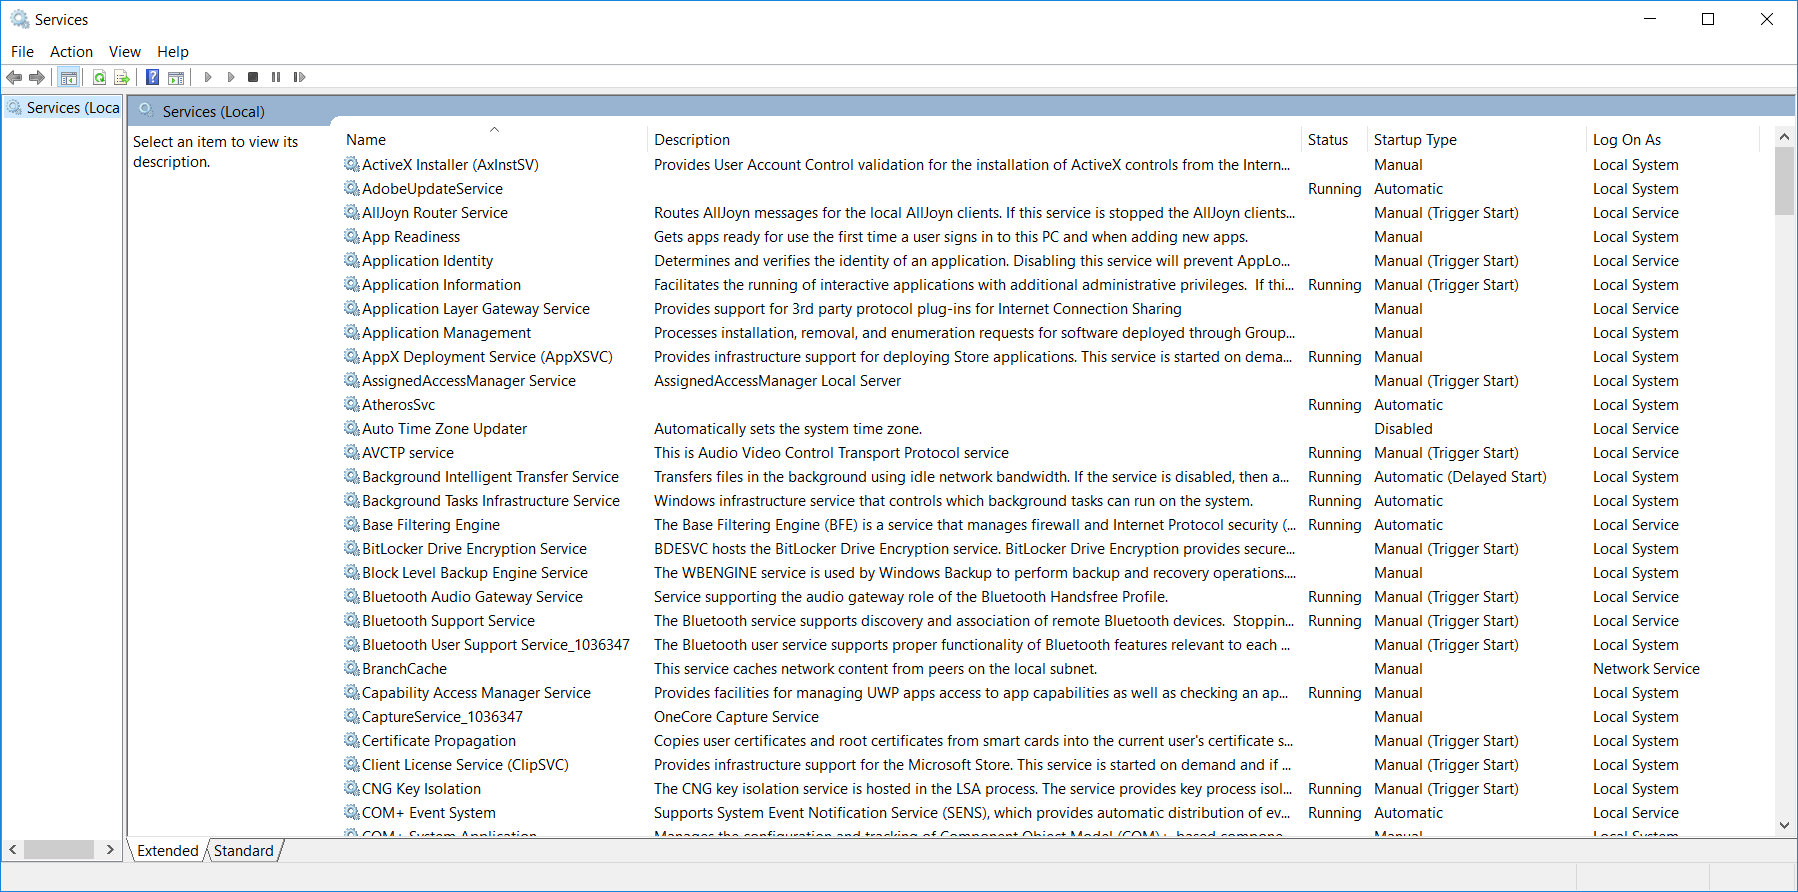Toggle the Show/Hide Console Tree toolbar icon
The height and width of the screenshot is (892, 1798).
69,77
